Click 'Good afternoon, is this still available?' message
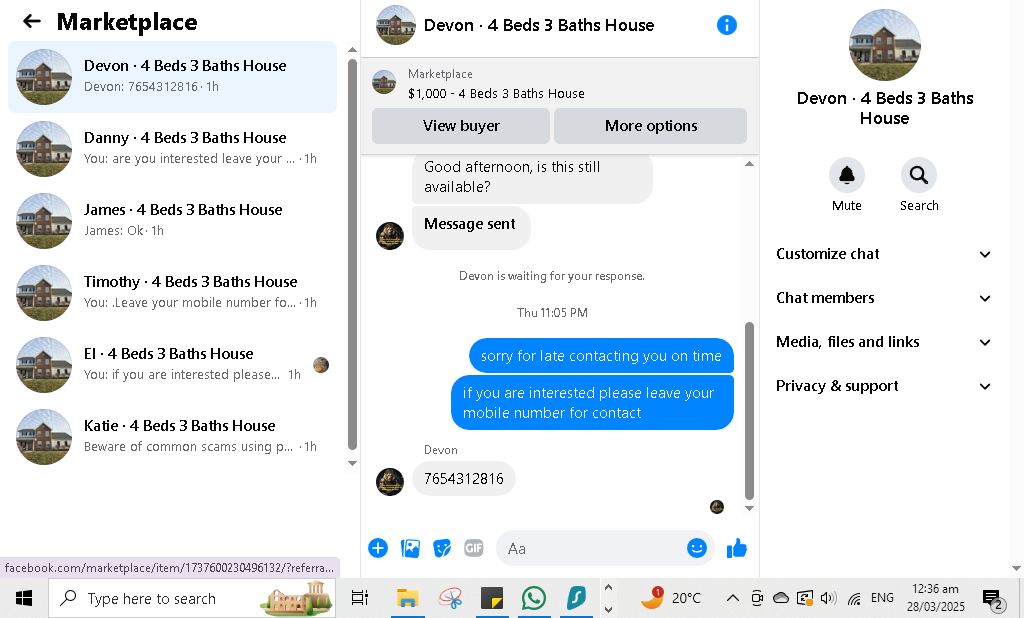Image resolution: width=1024 pixels, height=618 pixels. click(532, 177)
